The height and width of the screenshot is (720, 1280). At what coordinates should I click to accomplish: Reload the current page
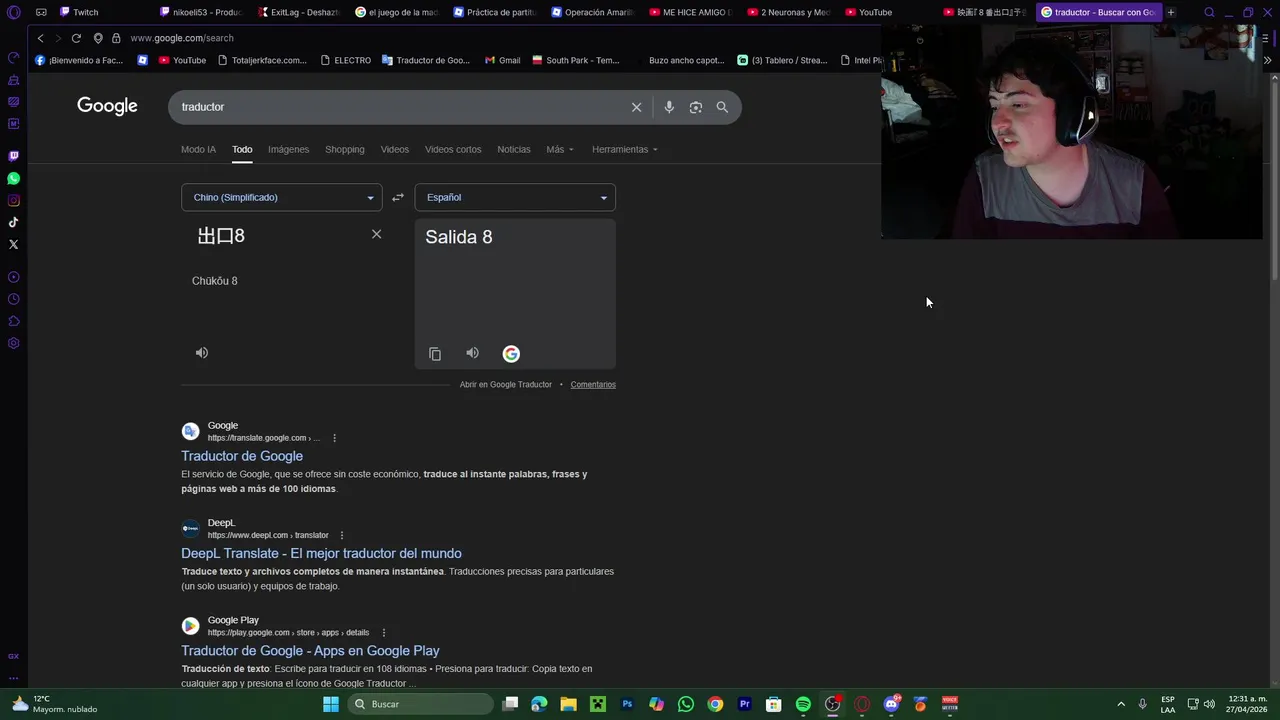[76, 38]
